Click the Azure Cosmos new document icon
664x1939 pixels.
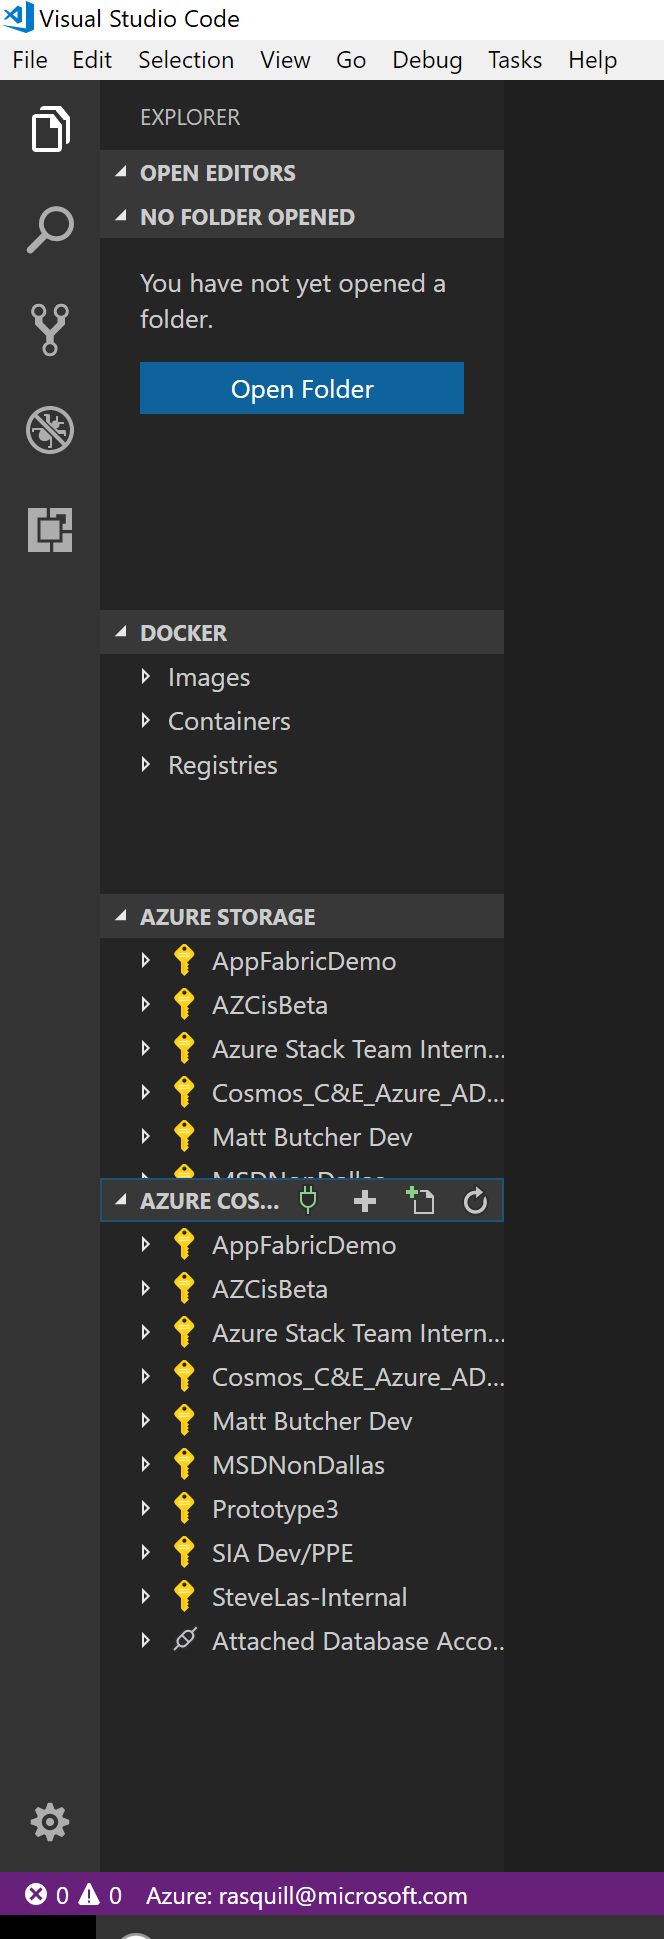click(x=420, y=1200)
